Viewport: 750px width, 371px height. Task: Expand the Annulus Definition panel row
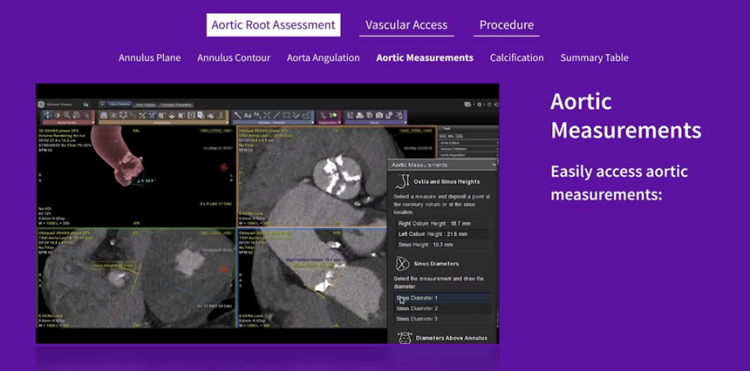pos(469,149)
